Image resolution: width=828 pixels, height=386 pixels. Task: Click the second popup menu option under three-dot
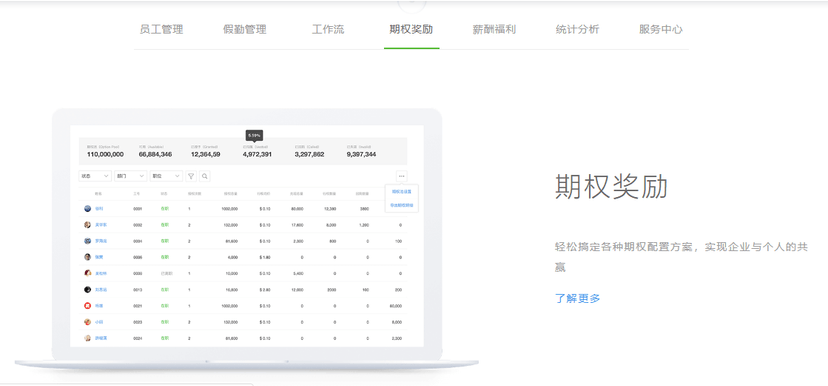tap(402, 205)
